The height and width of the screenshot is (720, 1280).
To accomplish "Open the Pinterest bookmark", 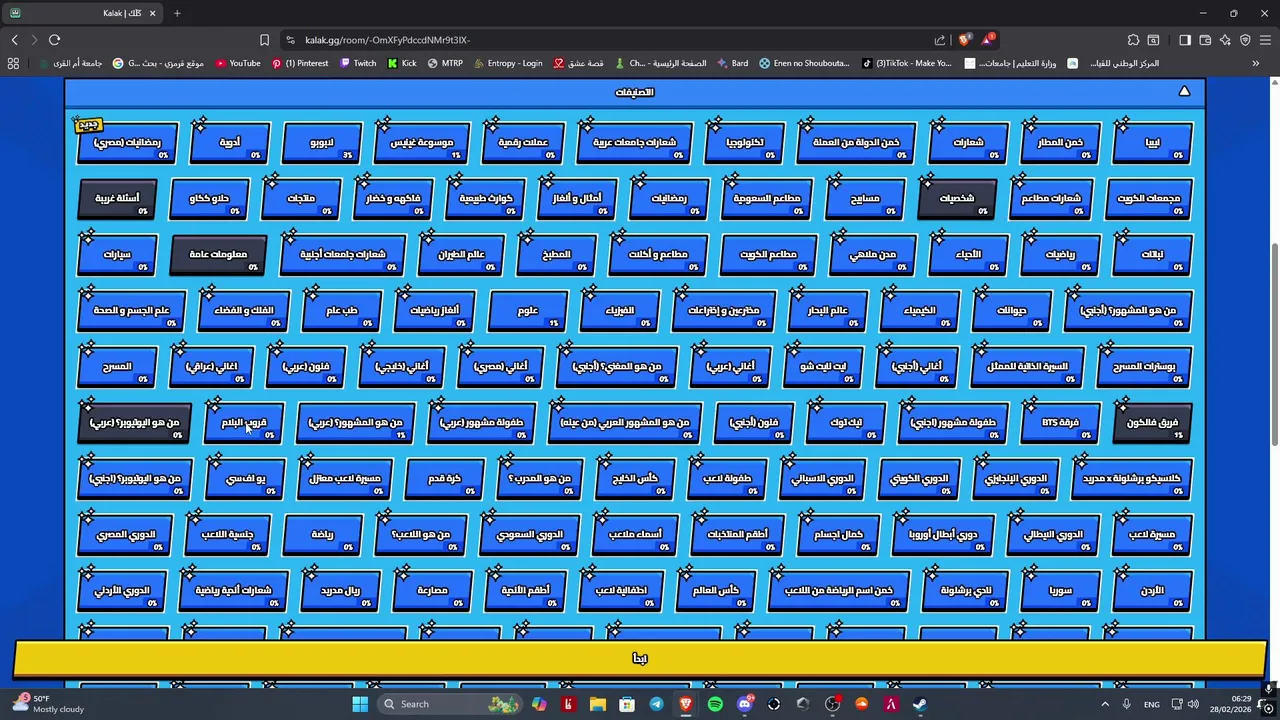I will click(300, 63).
